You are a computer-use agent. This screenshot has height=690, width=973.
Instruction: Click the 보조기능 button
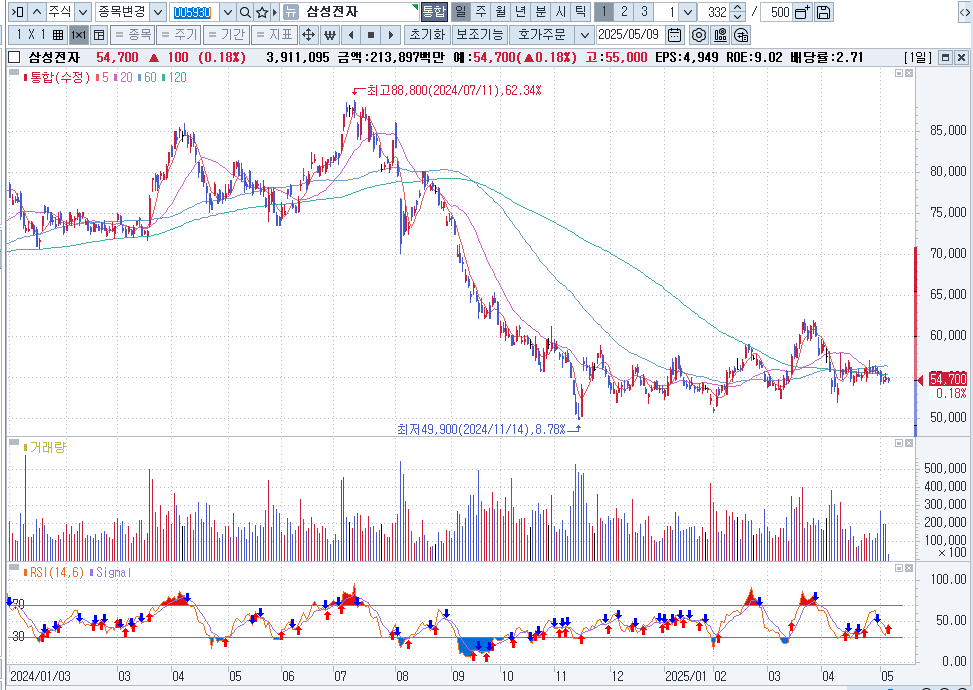pos(481,35)
